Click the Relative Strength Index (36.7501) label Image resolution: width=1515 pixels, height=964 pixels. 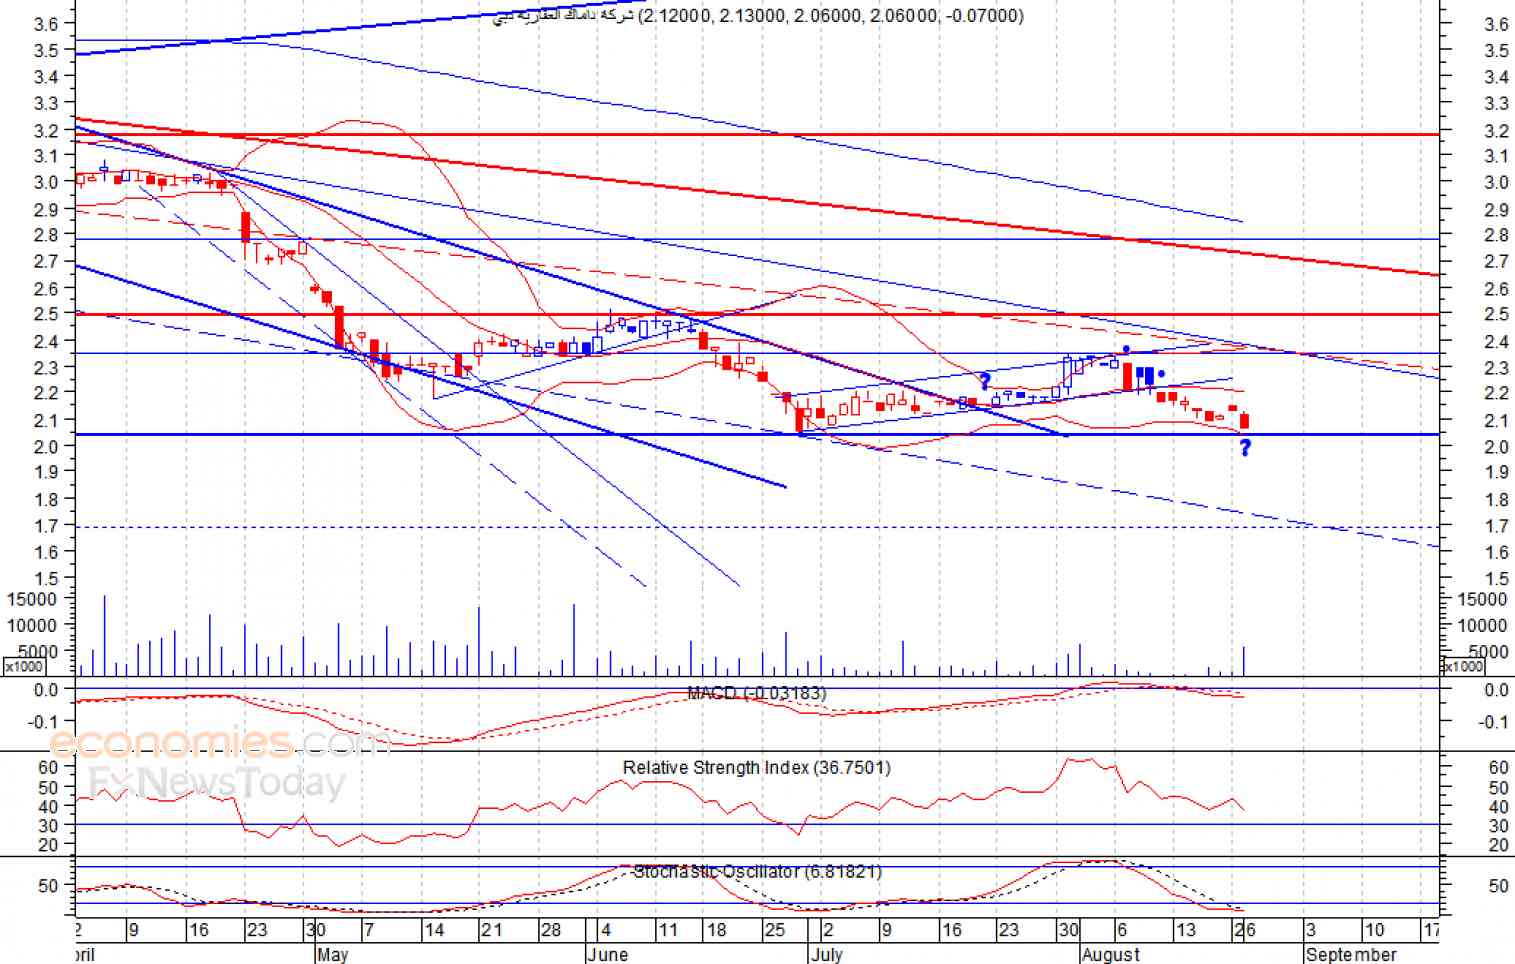pyautogui.click(x=757, y=768)
